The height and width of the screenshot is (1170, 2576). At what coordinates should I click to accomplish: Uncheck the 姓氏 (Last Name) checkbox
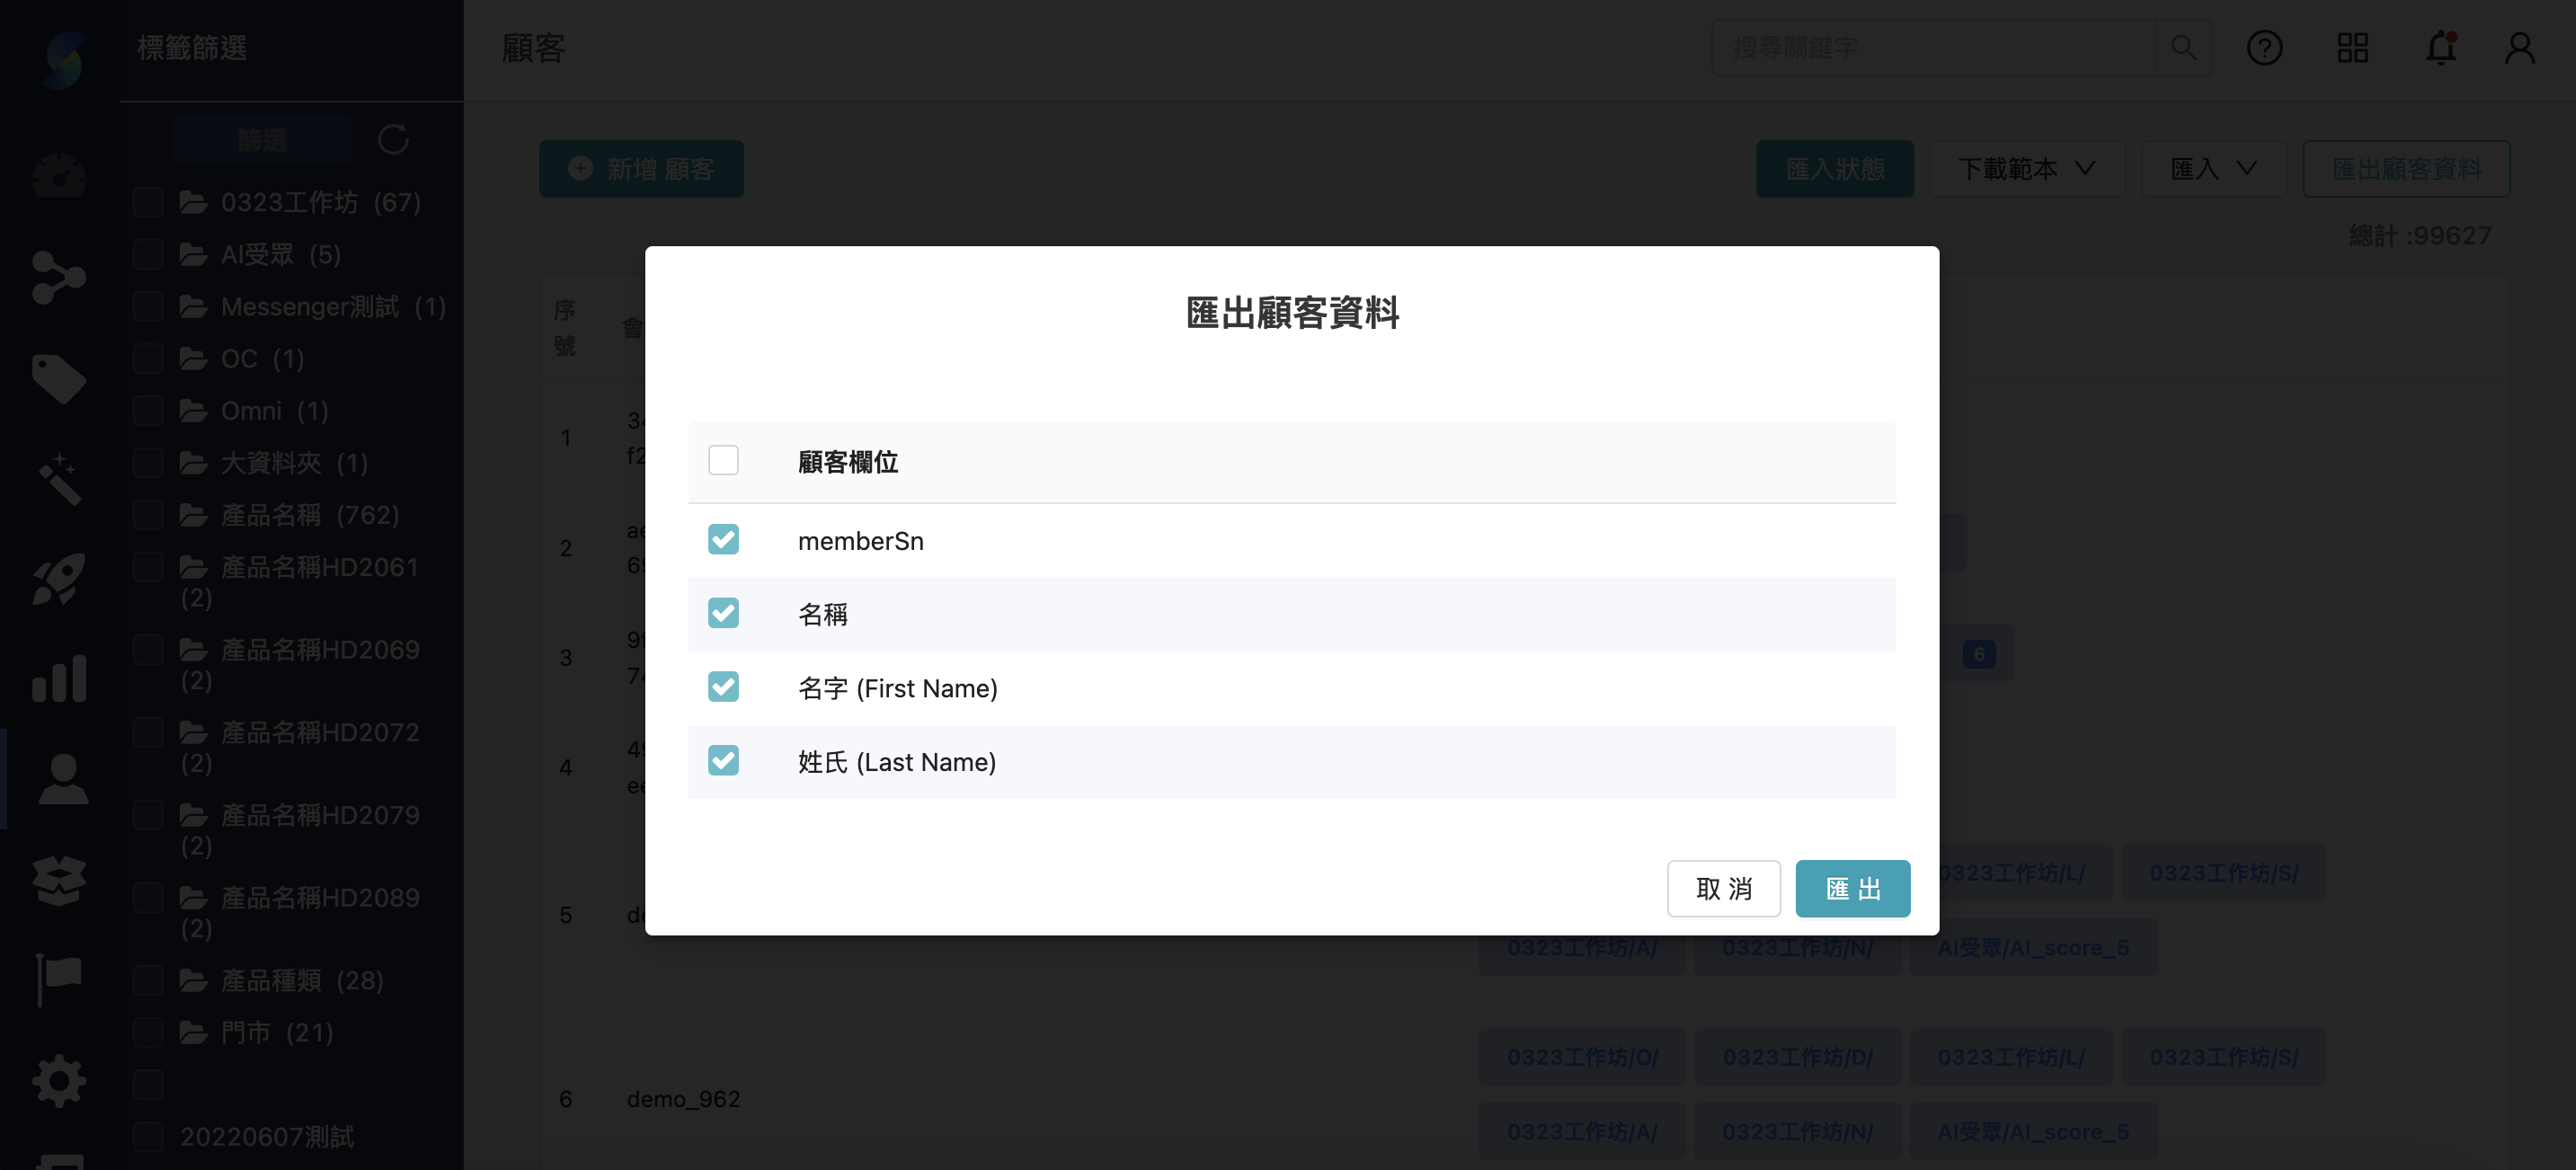(723, 761)
